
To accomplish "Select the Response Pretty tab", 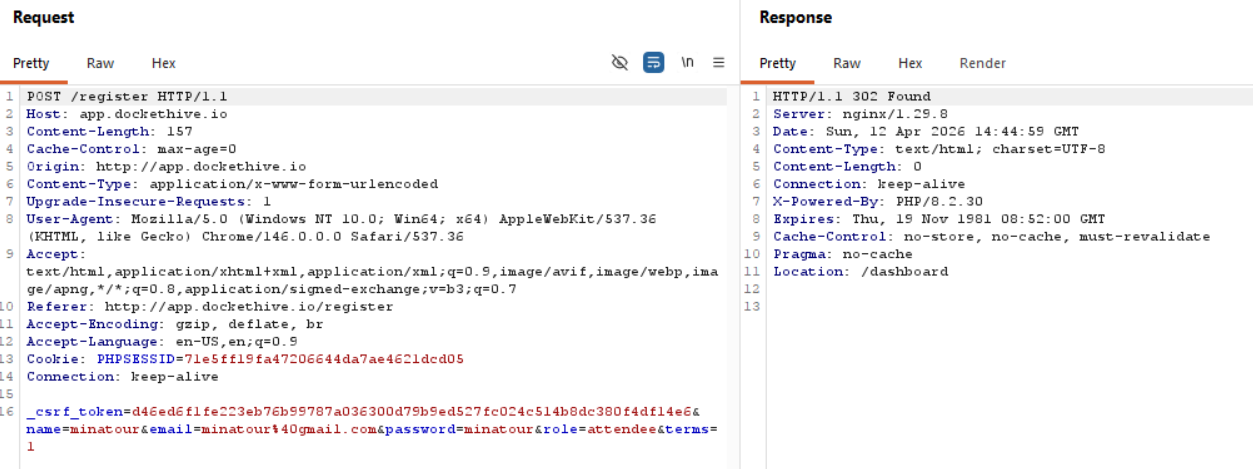I will pyautogui.click(x=777, y=63).
